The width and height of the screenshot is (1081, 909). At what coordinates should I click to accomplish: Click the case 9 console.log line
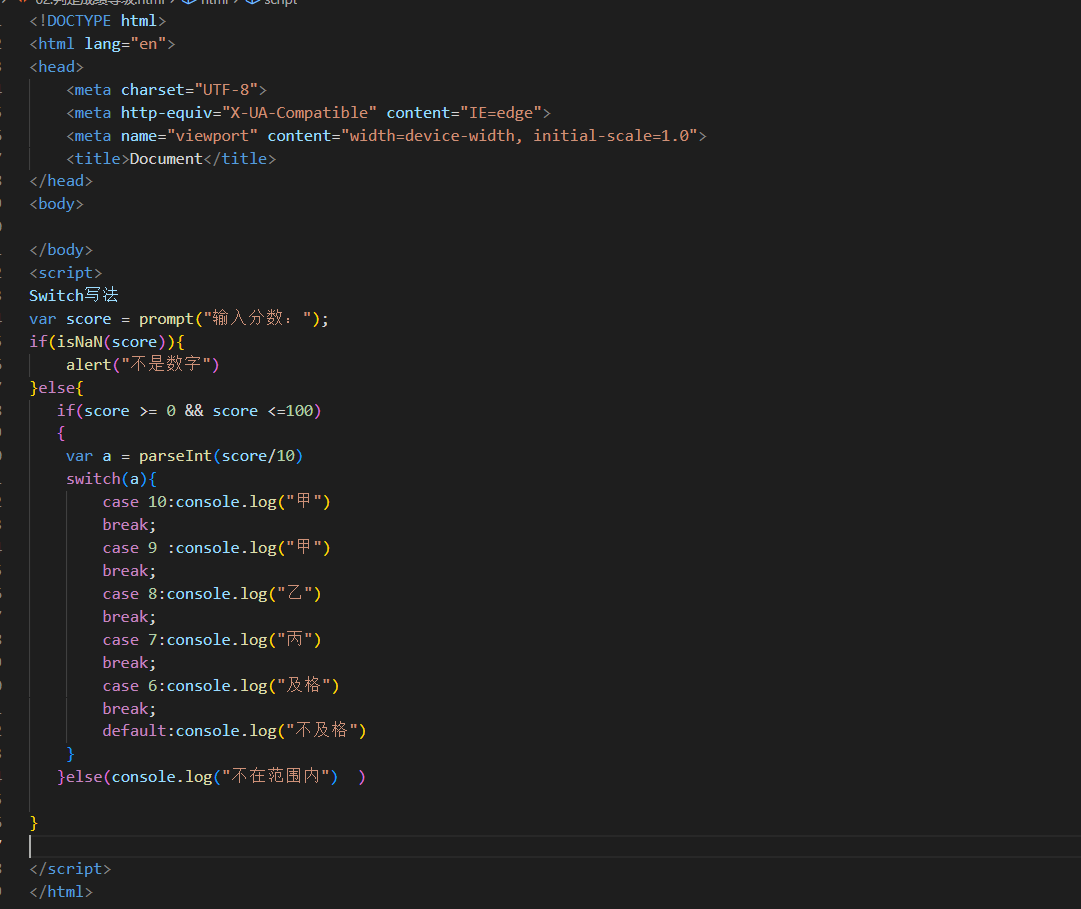point(216,548)
